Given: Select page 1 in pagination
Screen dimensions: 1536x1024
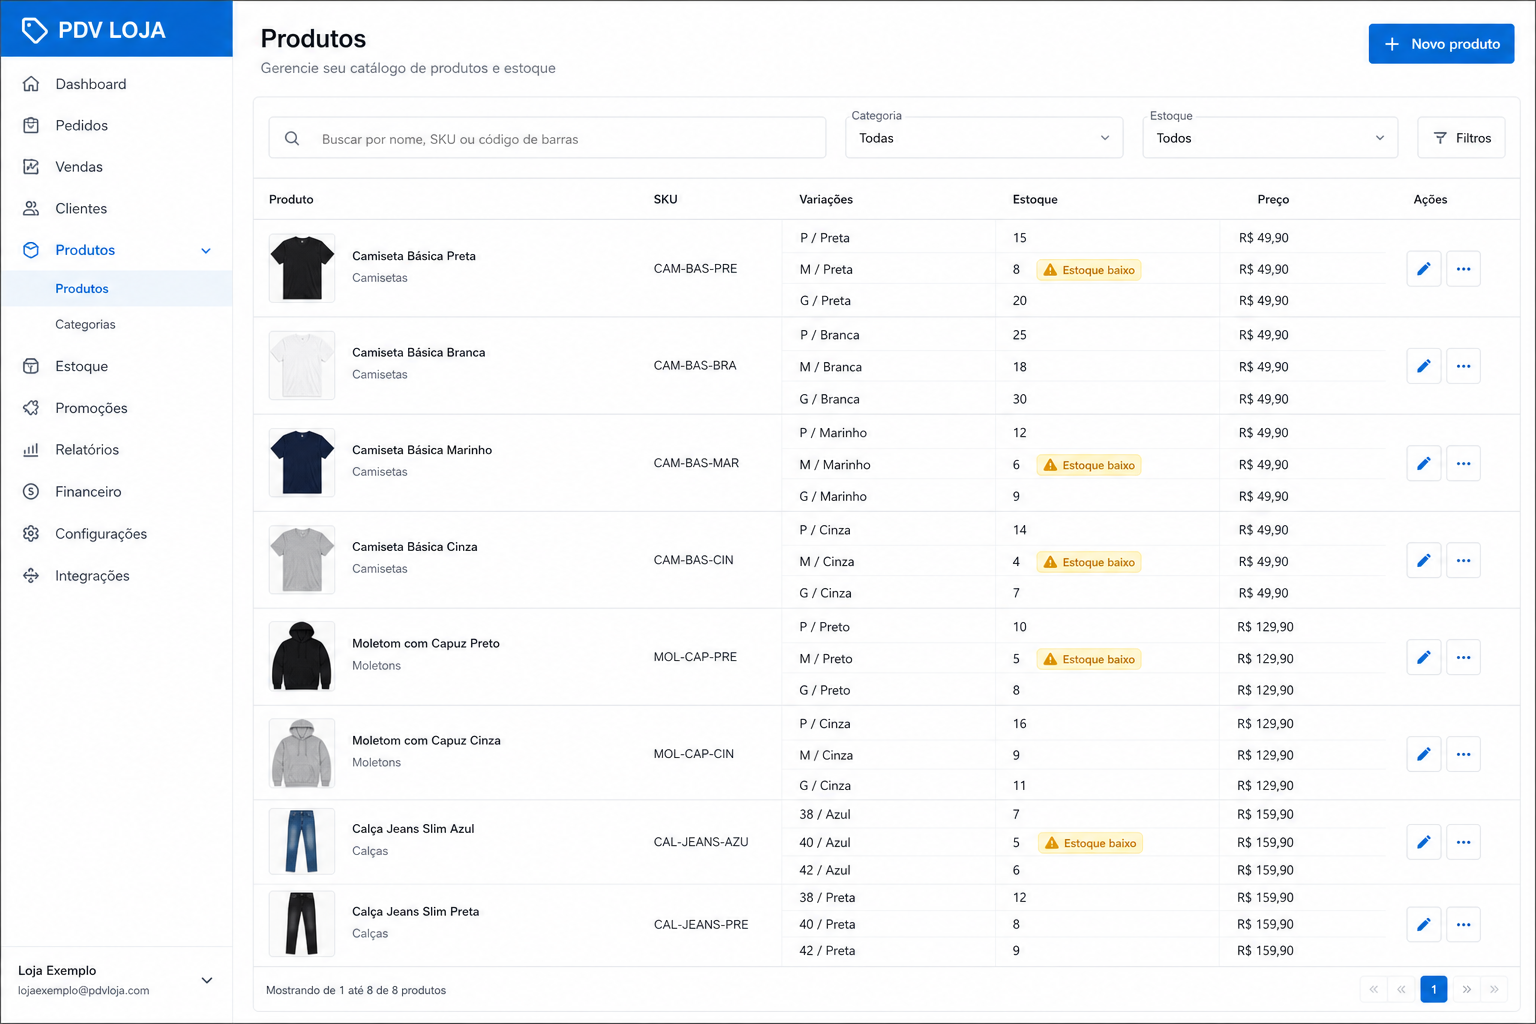Looking at the screenshot, I should coord(1433,989).
